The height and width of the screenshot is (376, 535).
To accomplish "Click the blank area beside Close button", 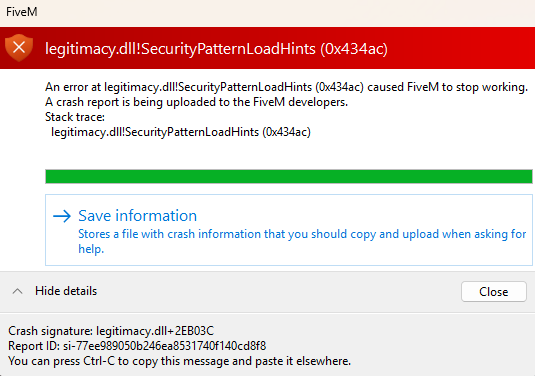I will (x=273, y=292).
